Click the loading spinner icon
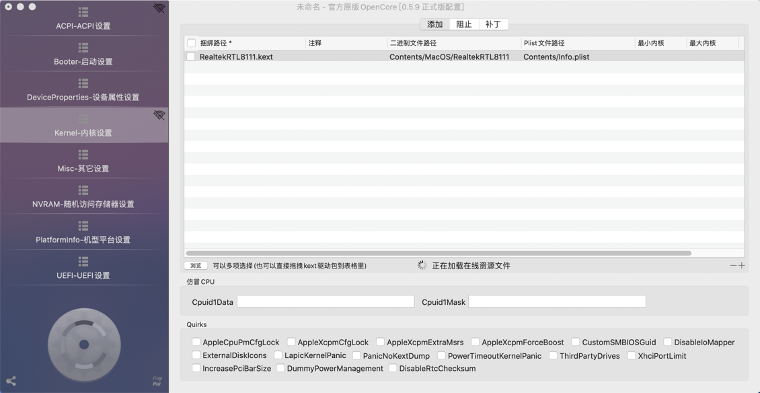This screenshot has height=393, width=760. [422, 266]
